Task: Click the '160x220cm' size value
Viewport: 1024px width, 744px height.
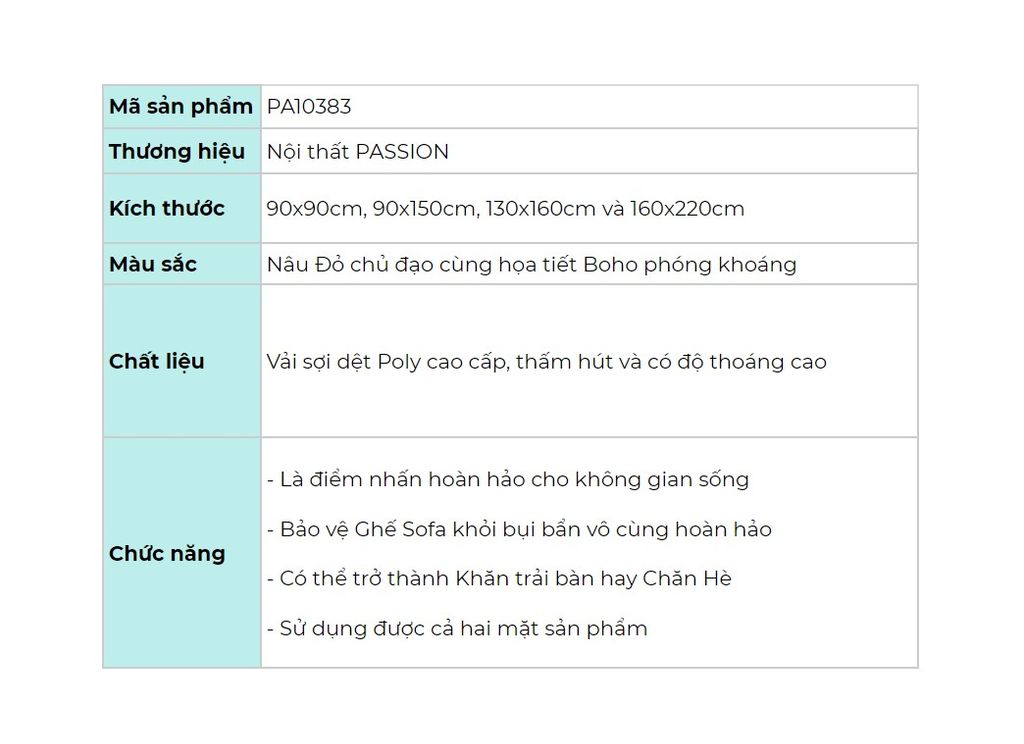Action: 687,208
